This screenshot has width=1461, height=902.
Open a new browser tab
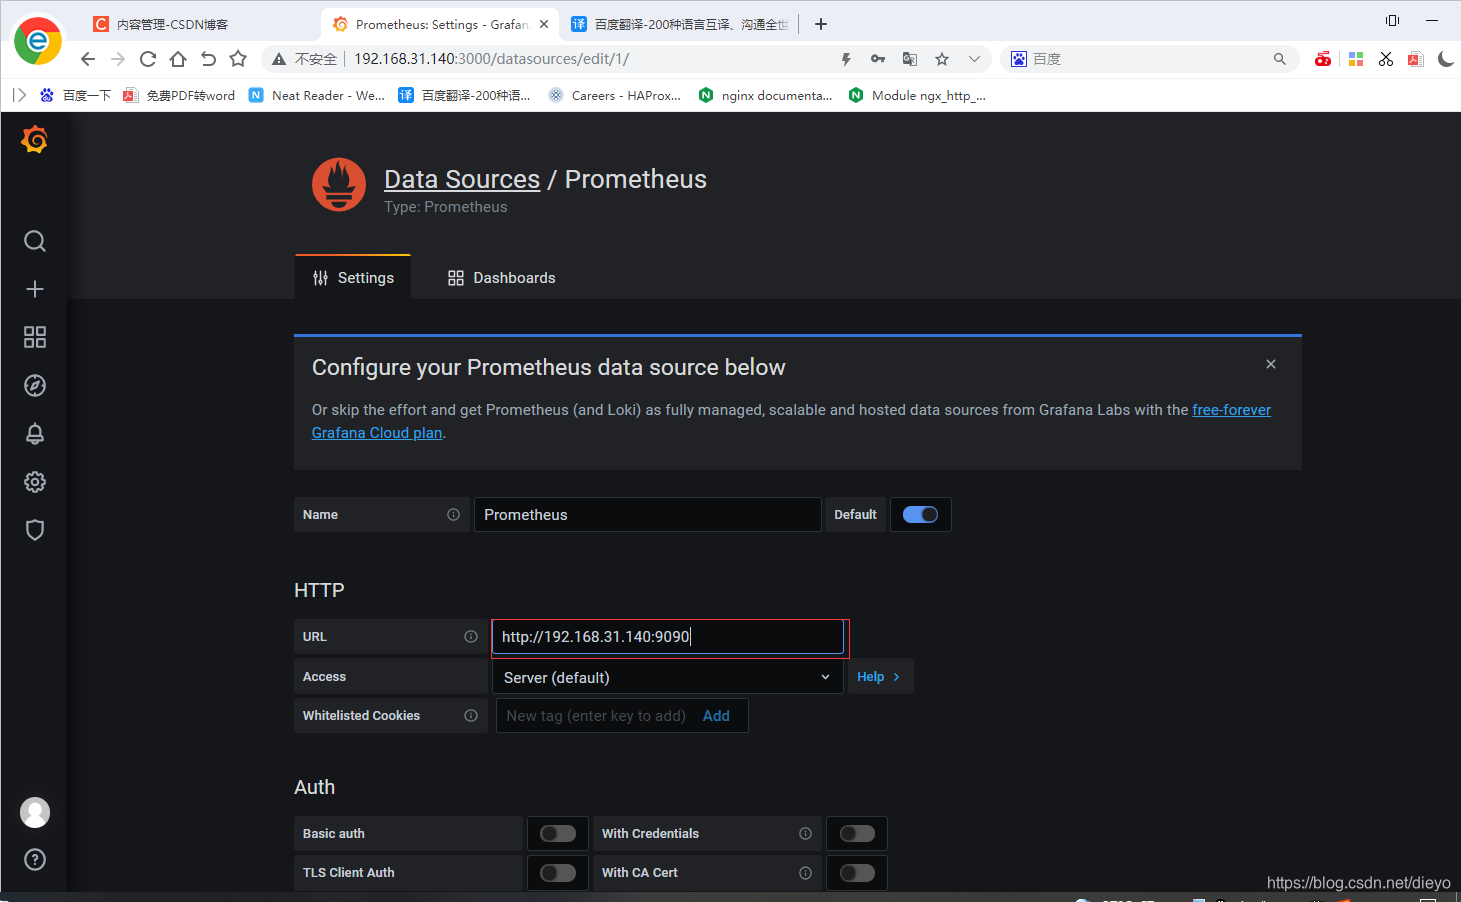(x=821, y=24)
